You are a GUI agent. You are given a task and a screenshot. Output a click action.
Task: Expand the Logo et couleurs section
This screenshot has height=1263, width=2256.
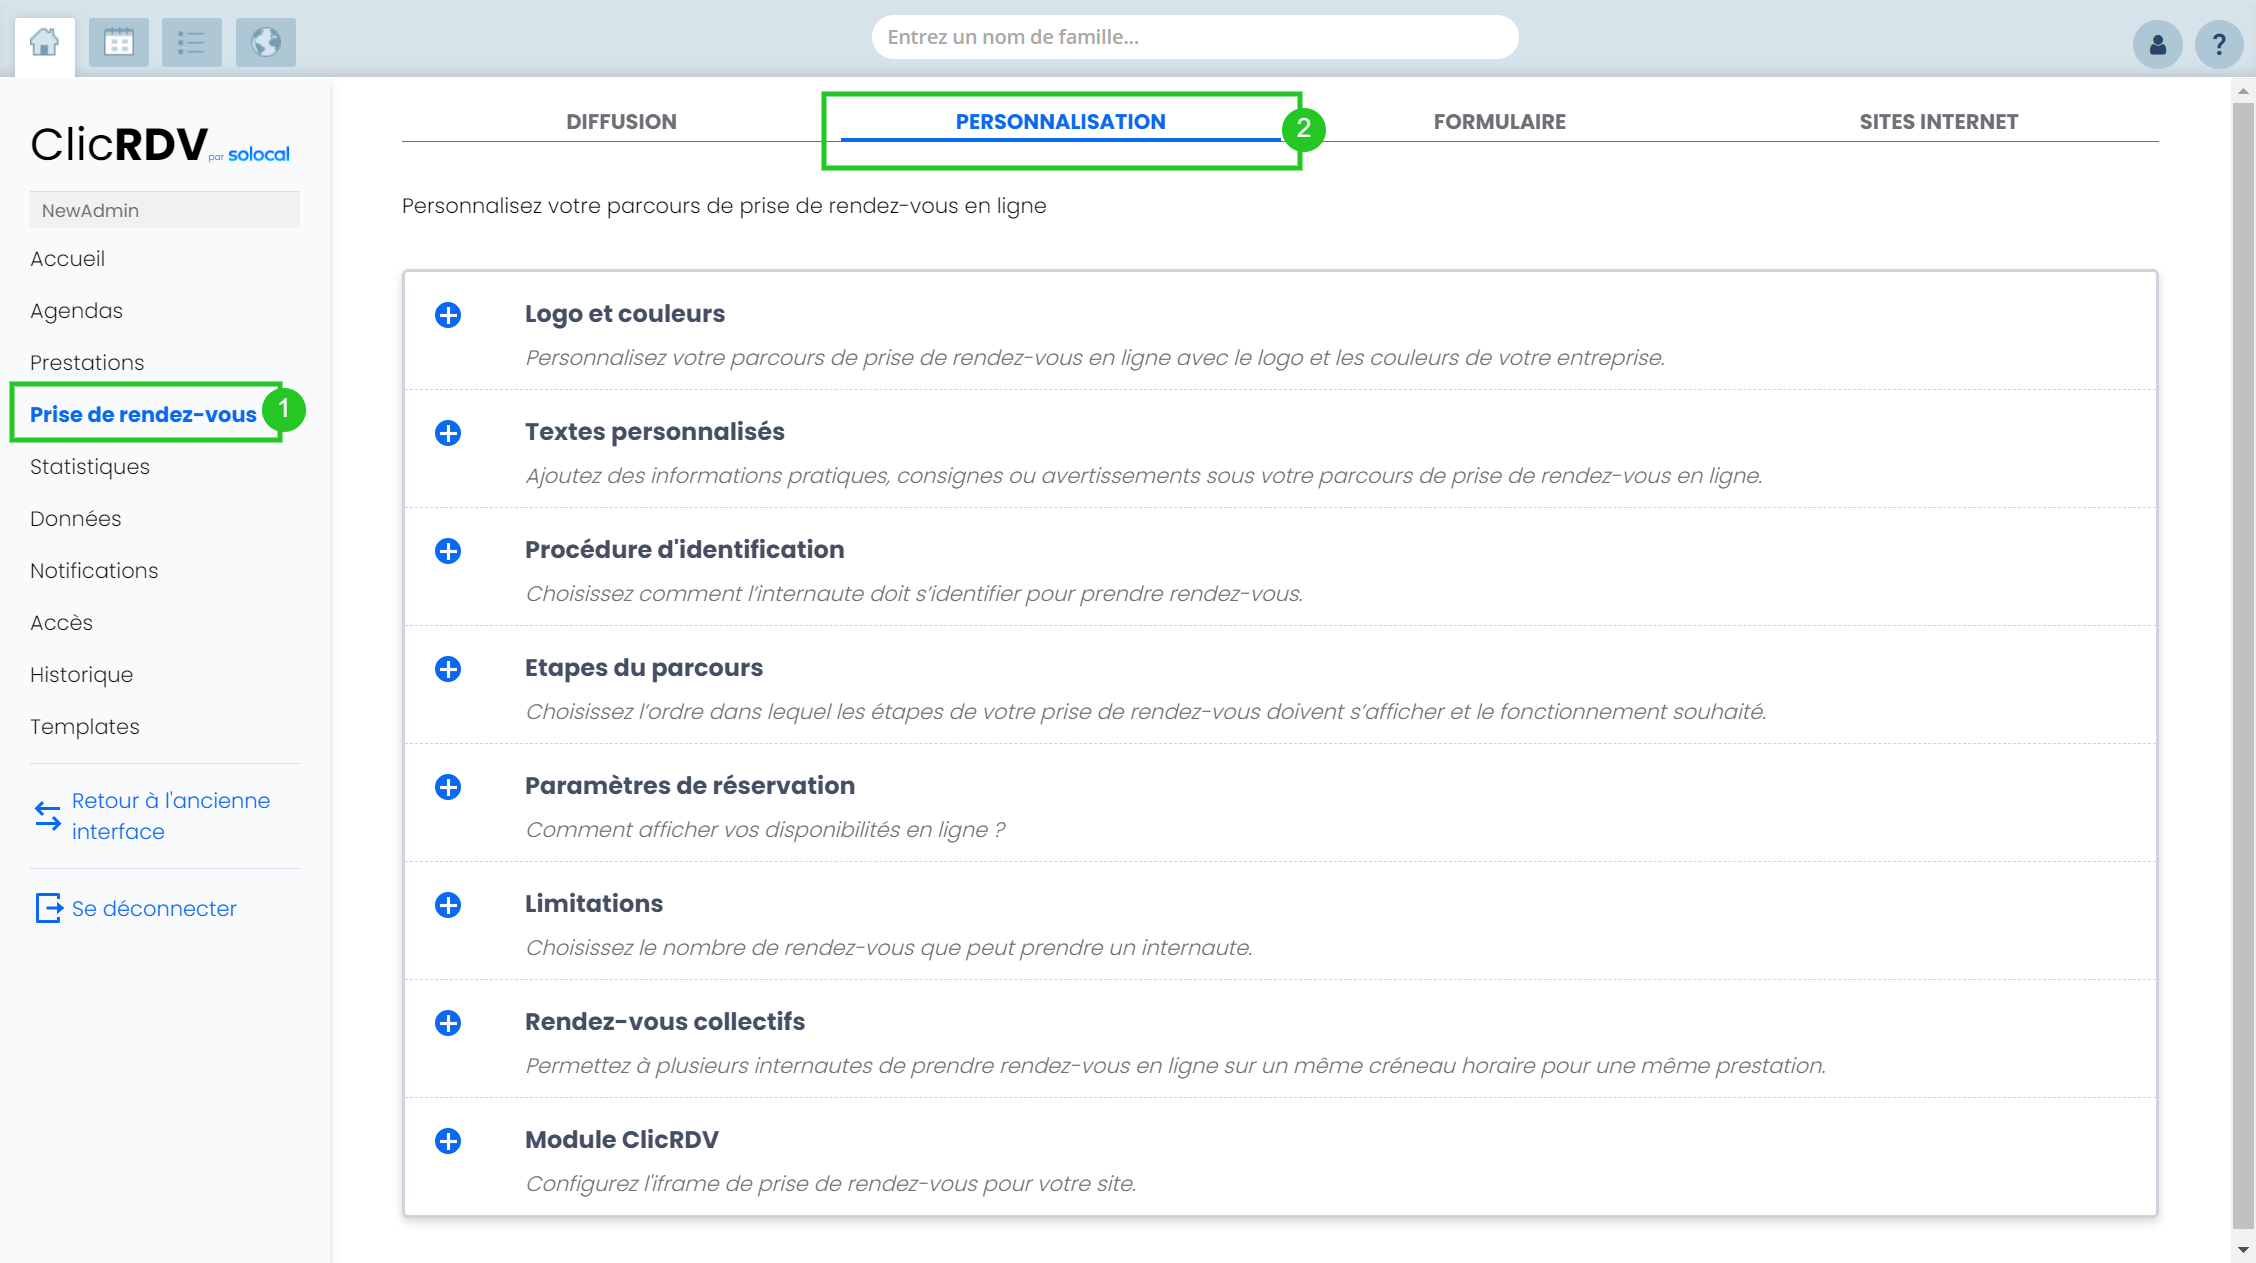[448, 315]
